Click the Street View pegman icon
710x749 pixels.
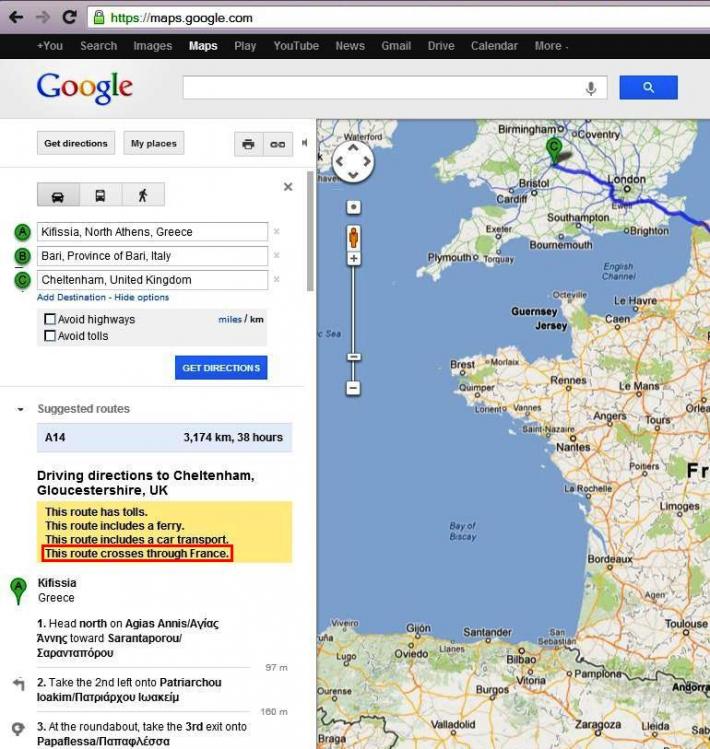(354, 237)
